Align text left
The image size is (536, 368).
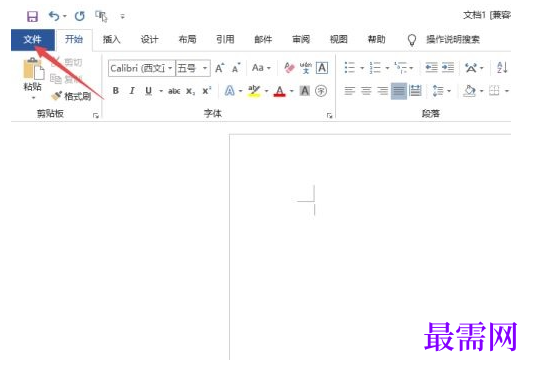pyautogui.click(x=349, y=91)
